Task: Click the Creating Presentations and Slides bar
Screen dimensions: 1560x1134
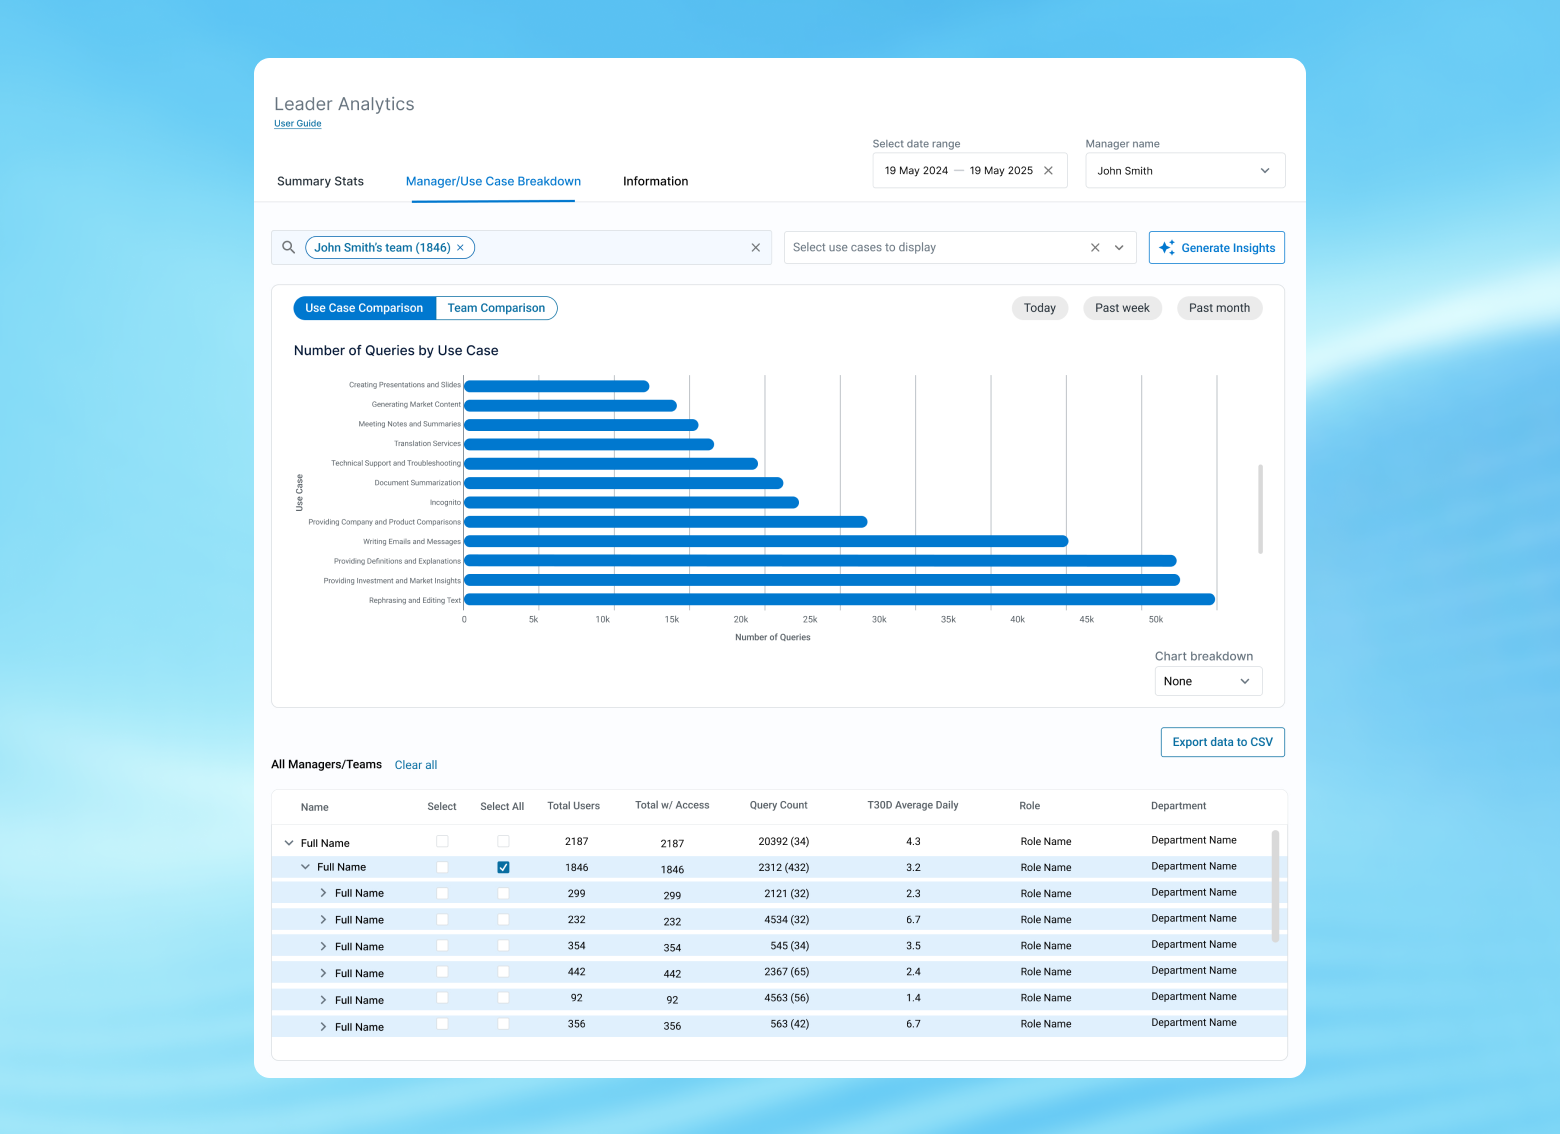Action: (557, 386)
